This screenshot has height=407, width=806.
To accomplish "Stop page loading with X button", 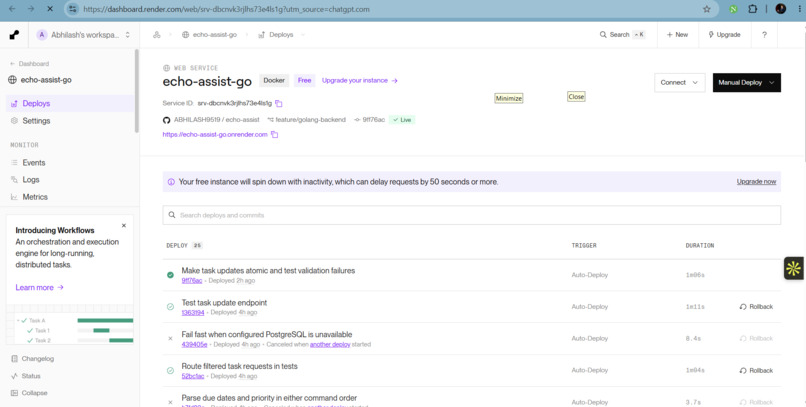I will pyautogui.click(x=50, y=9).
